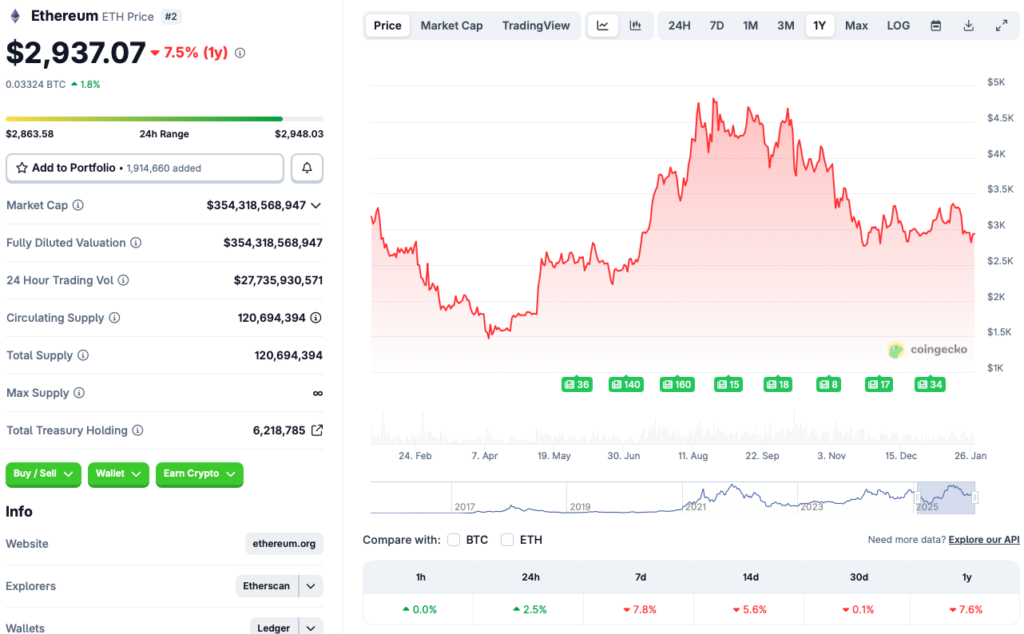1024x634 pixels.
Task: Expand chart to fullscreen
Action: (x=1002, y=25)
